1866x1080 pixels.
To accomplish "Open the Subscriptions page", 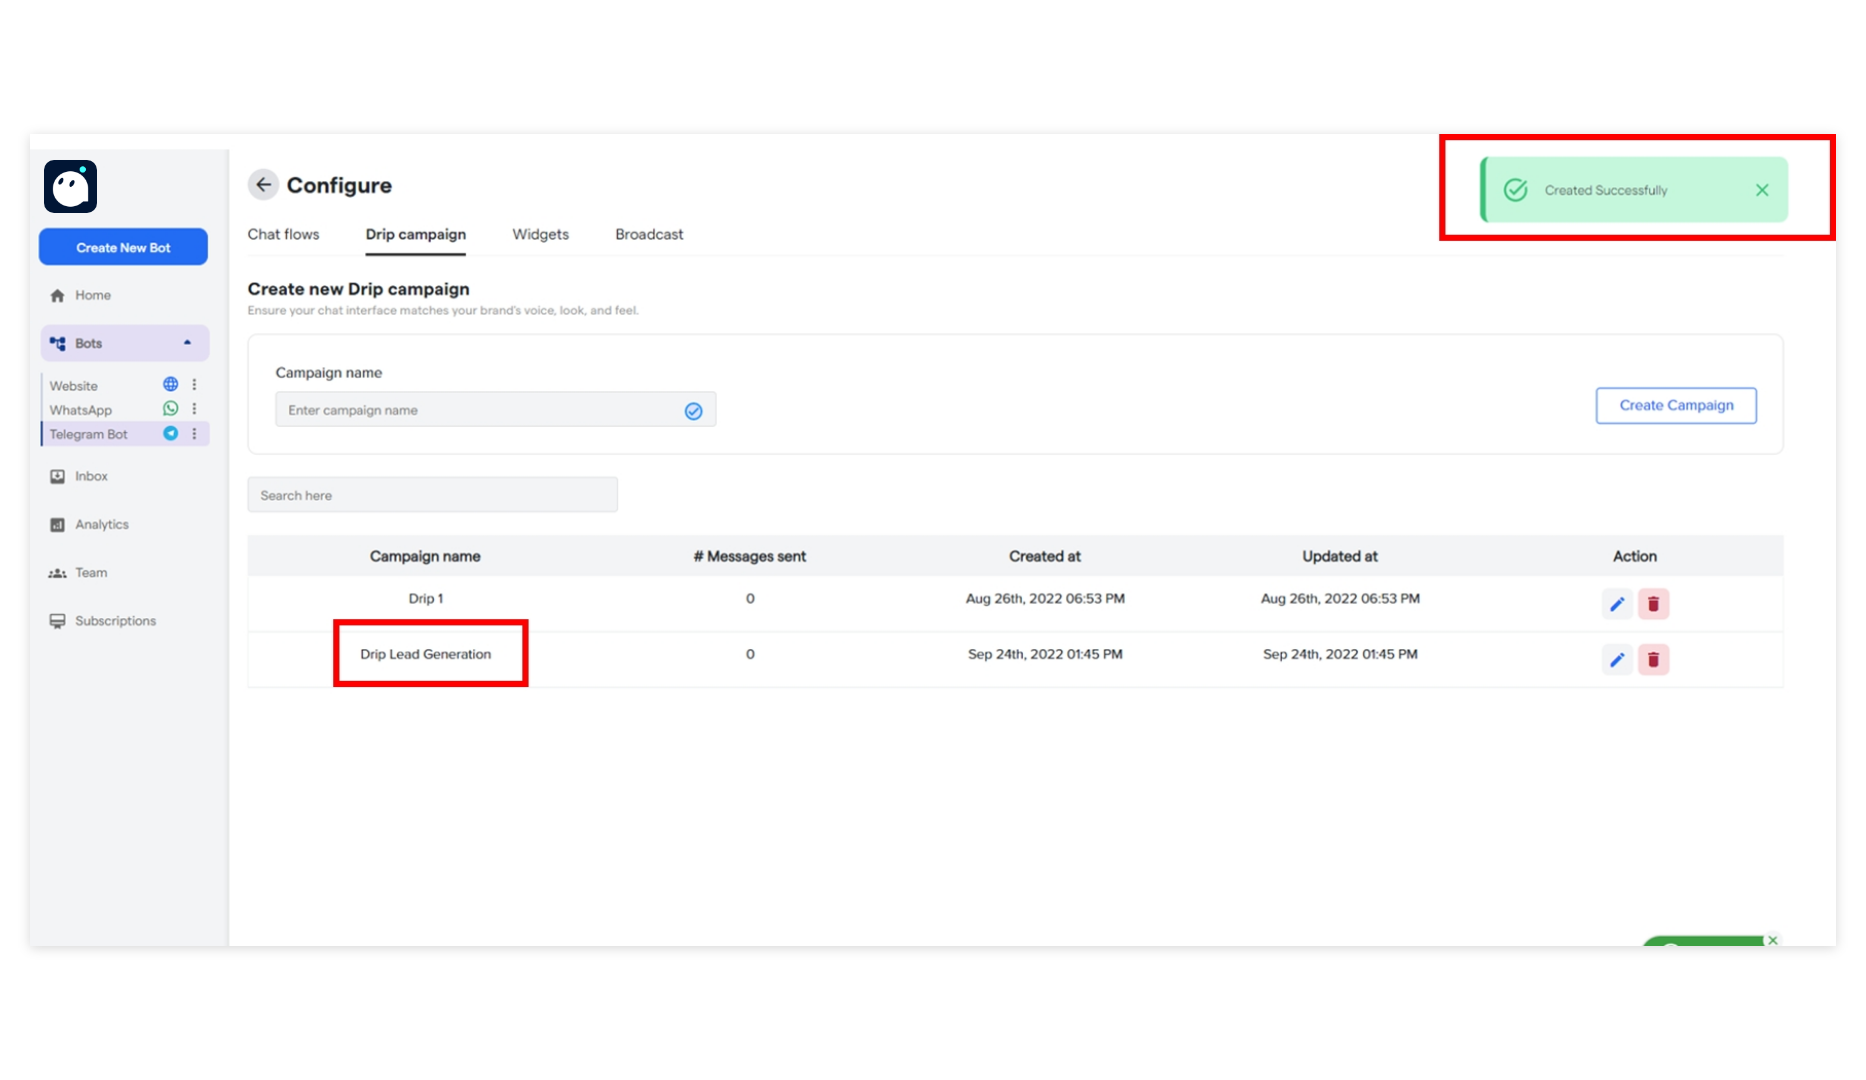I will click(x=115, y=620).
